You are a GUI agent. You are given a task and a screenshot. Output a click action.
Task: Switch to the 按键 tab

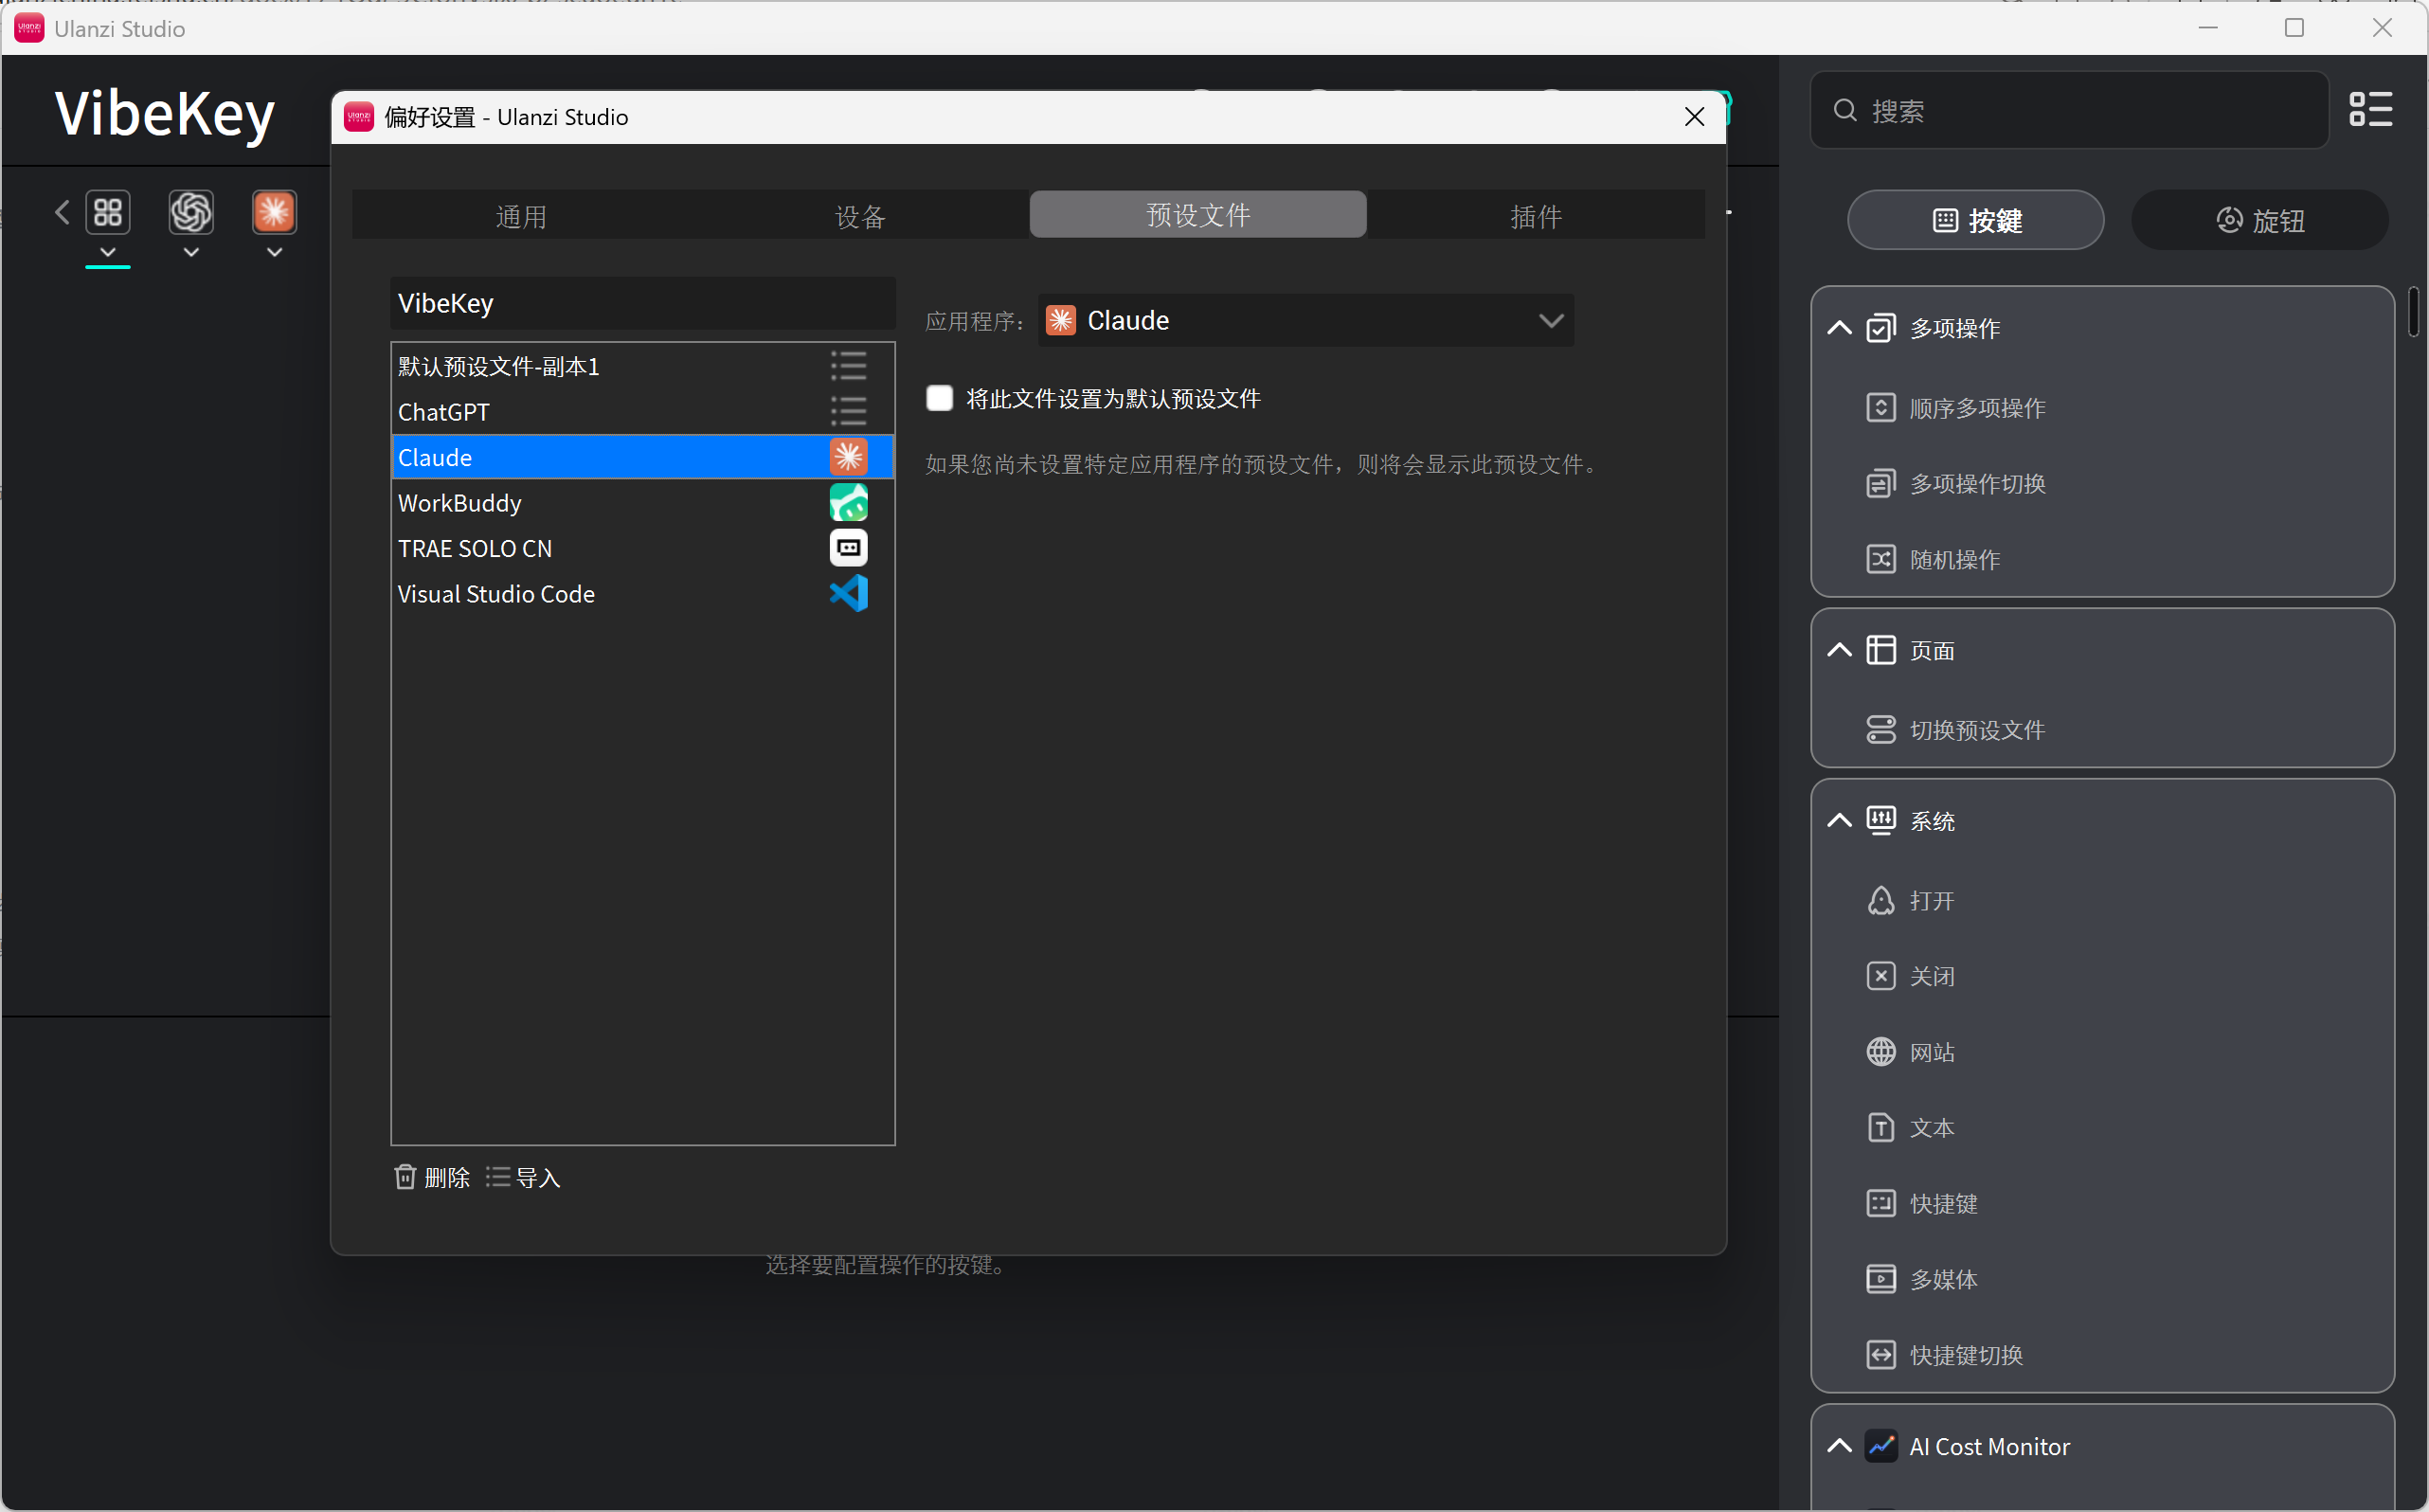coord(1976,220)
